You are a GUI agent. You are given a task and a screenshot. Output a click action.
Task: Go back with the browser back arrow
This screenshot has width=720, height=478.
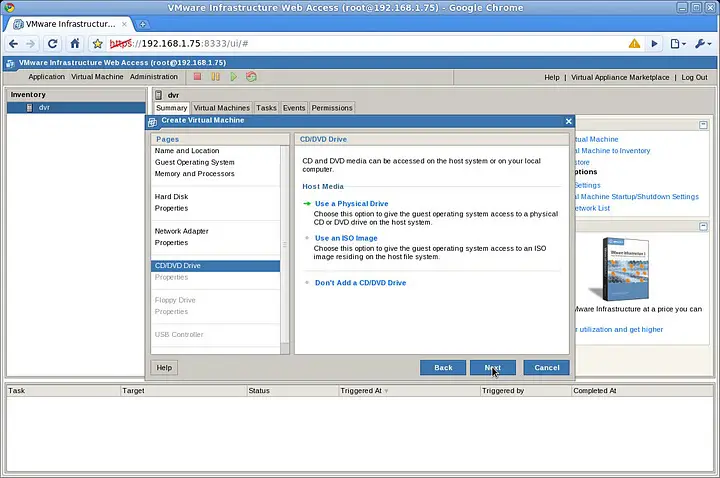pos(13,44)
